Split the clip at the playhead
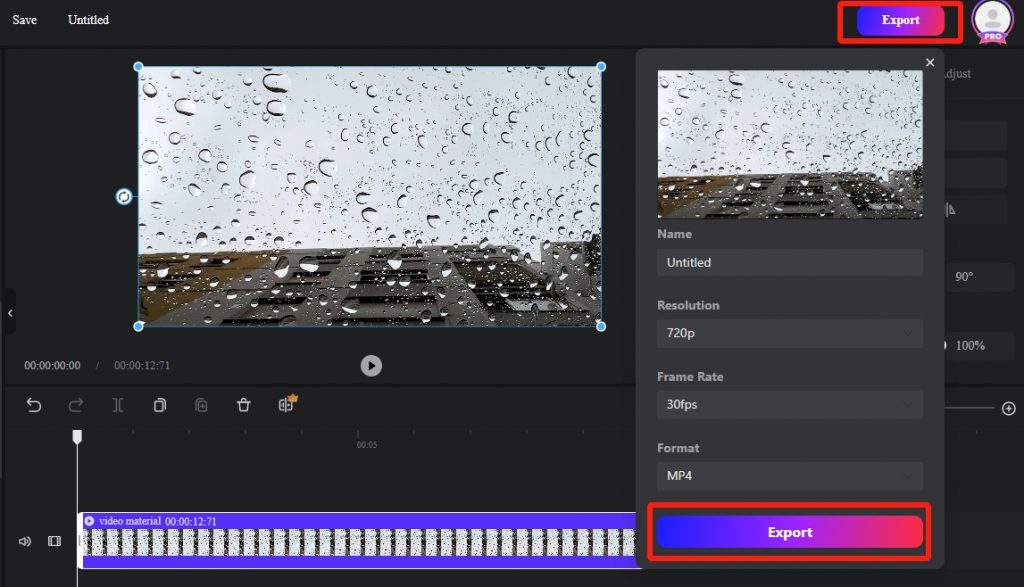The height and width of the screenshot is (587, 1024). tap(117, 405)
